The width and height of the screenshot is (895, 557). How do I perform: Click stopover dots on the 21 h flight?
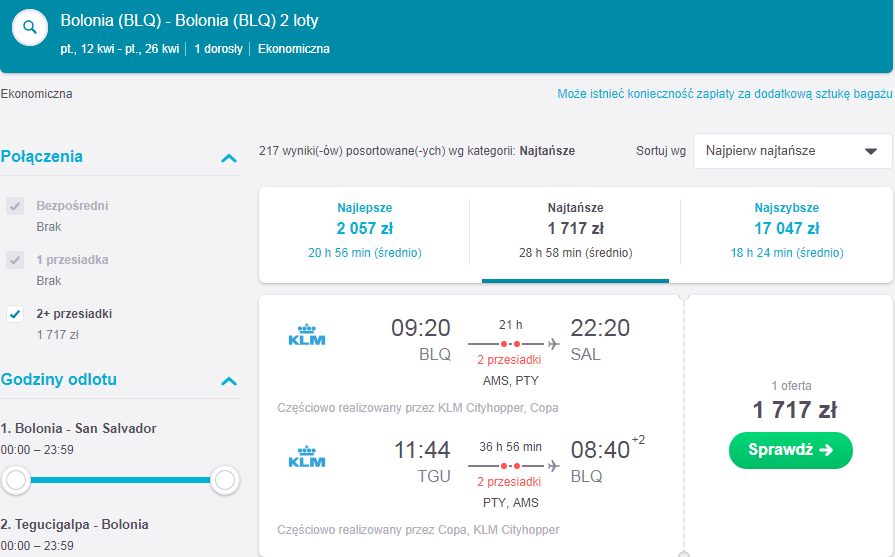[x=510, y=344]
